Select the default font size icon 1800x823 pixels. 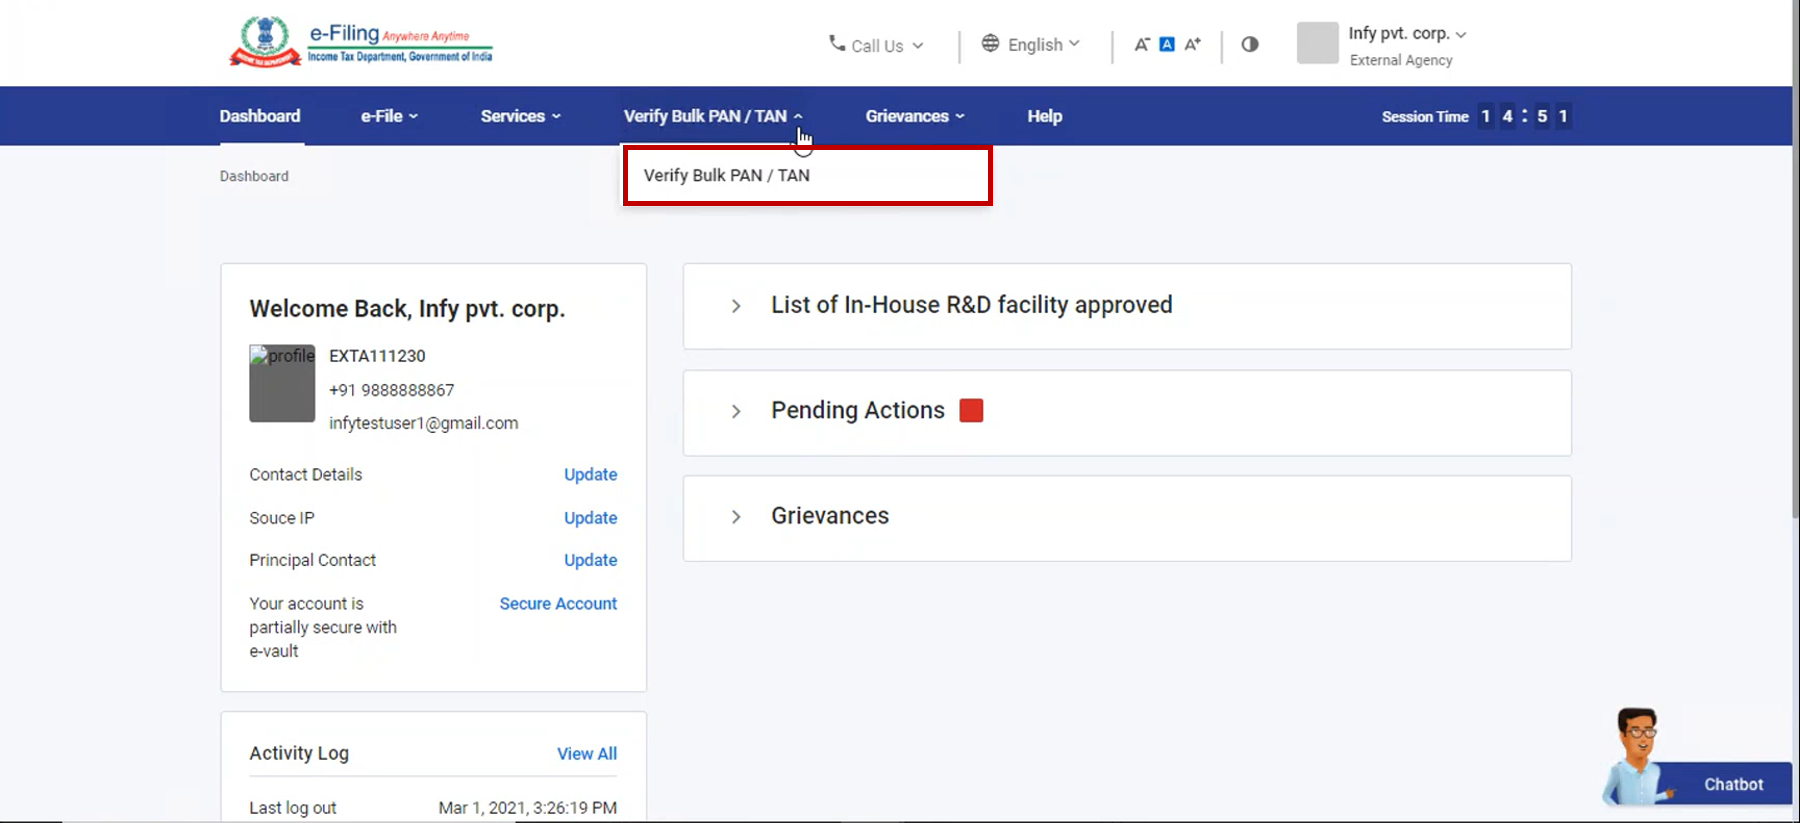pyautogui.click(x=1167, y=44)
